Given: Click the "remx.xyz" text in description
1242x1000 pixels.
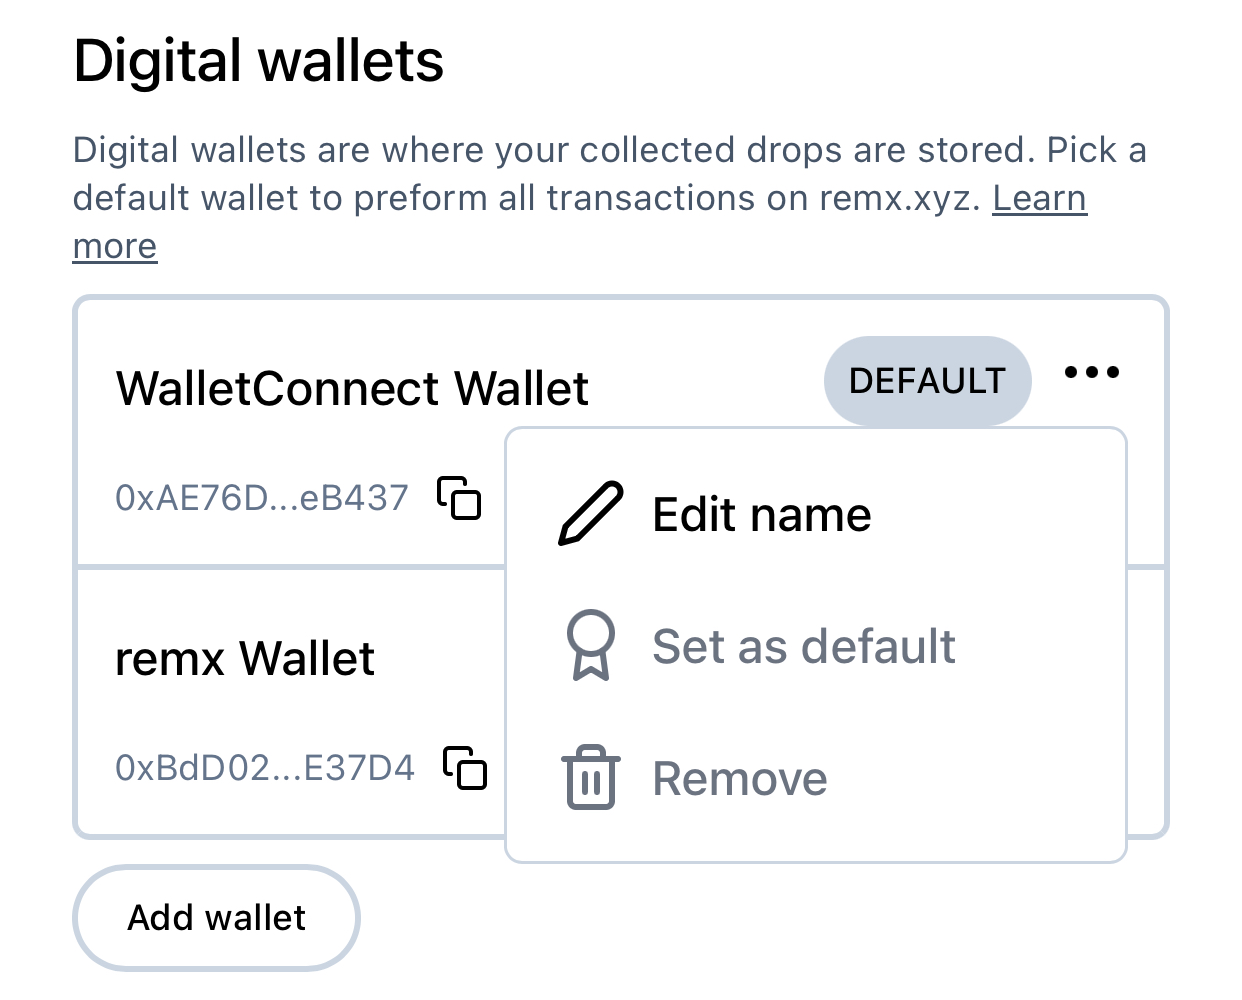Looking at the screenshot, I should pos(897,198).
